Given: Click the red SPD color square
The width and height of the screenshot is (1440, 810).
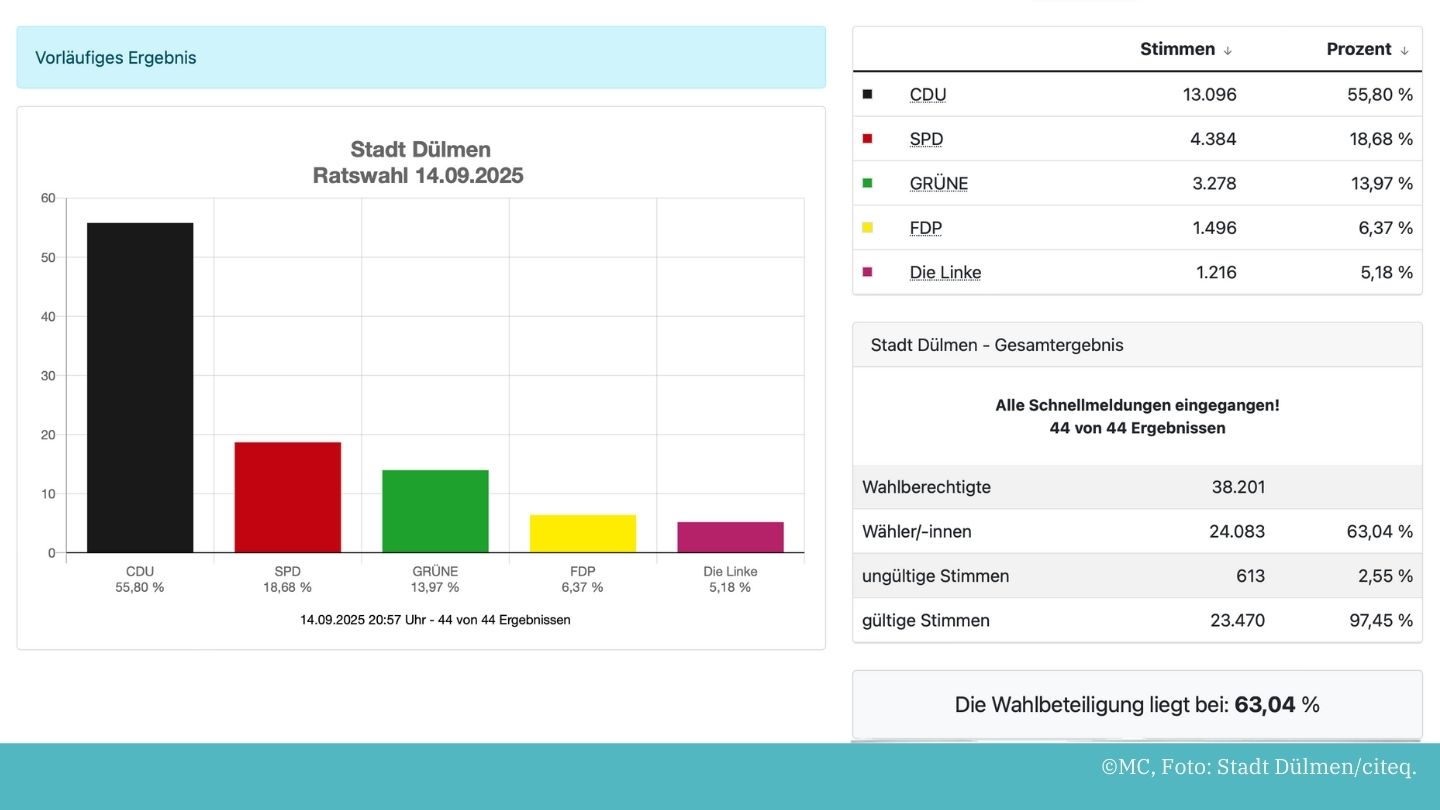Looking at the screenshot, I should pos(867,139).
